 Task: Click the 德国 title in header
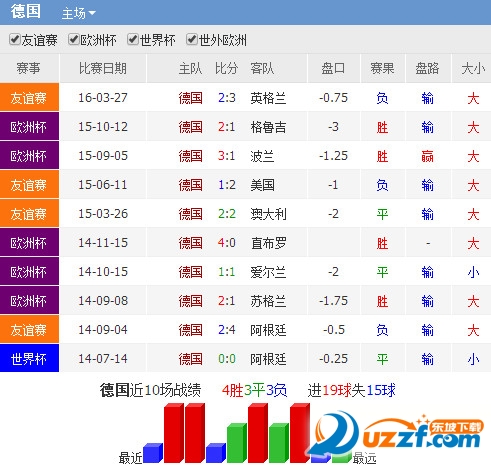coord(26,11)
